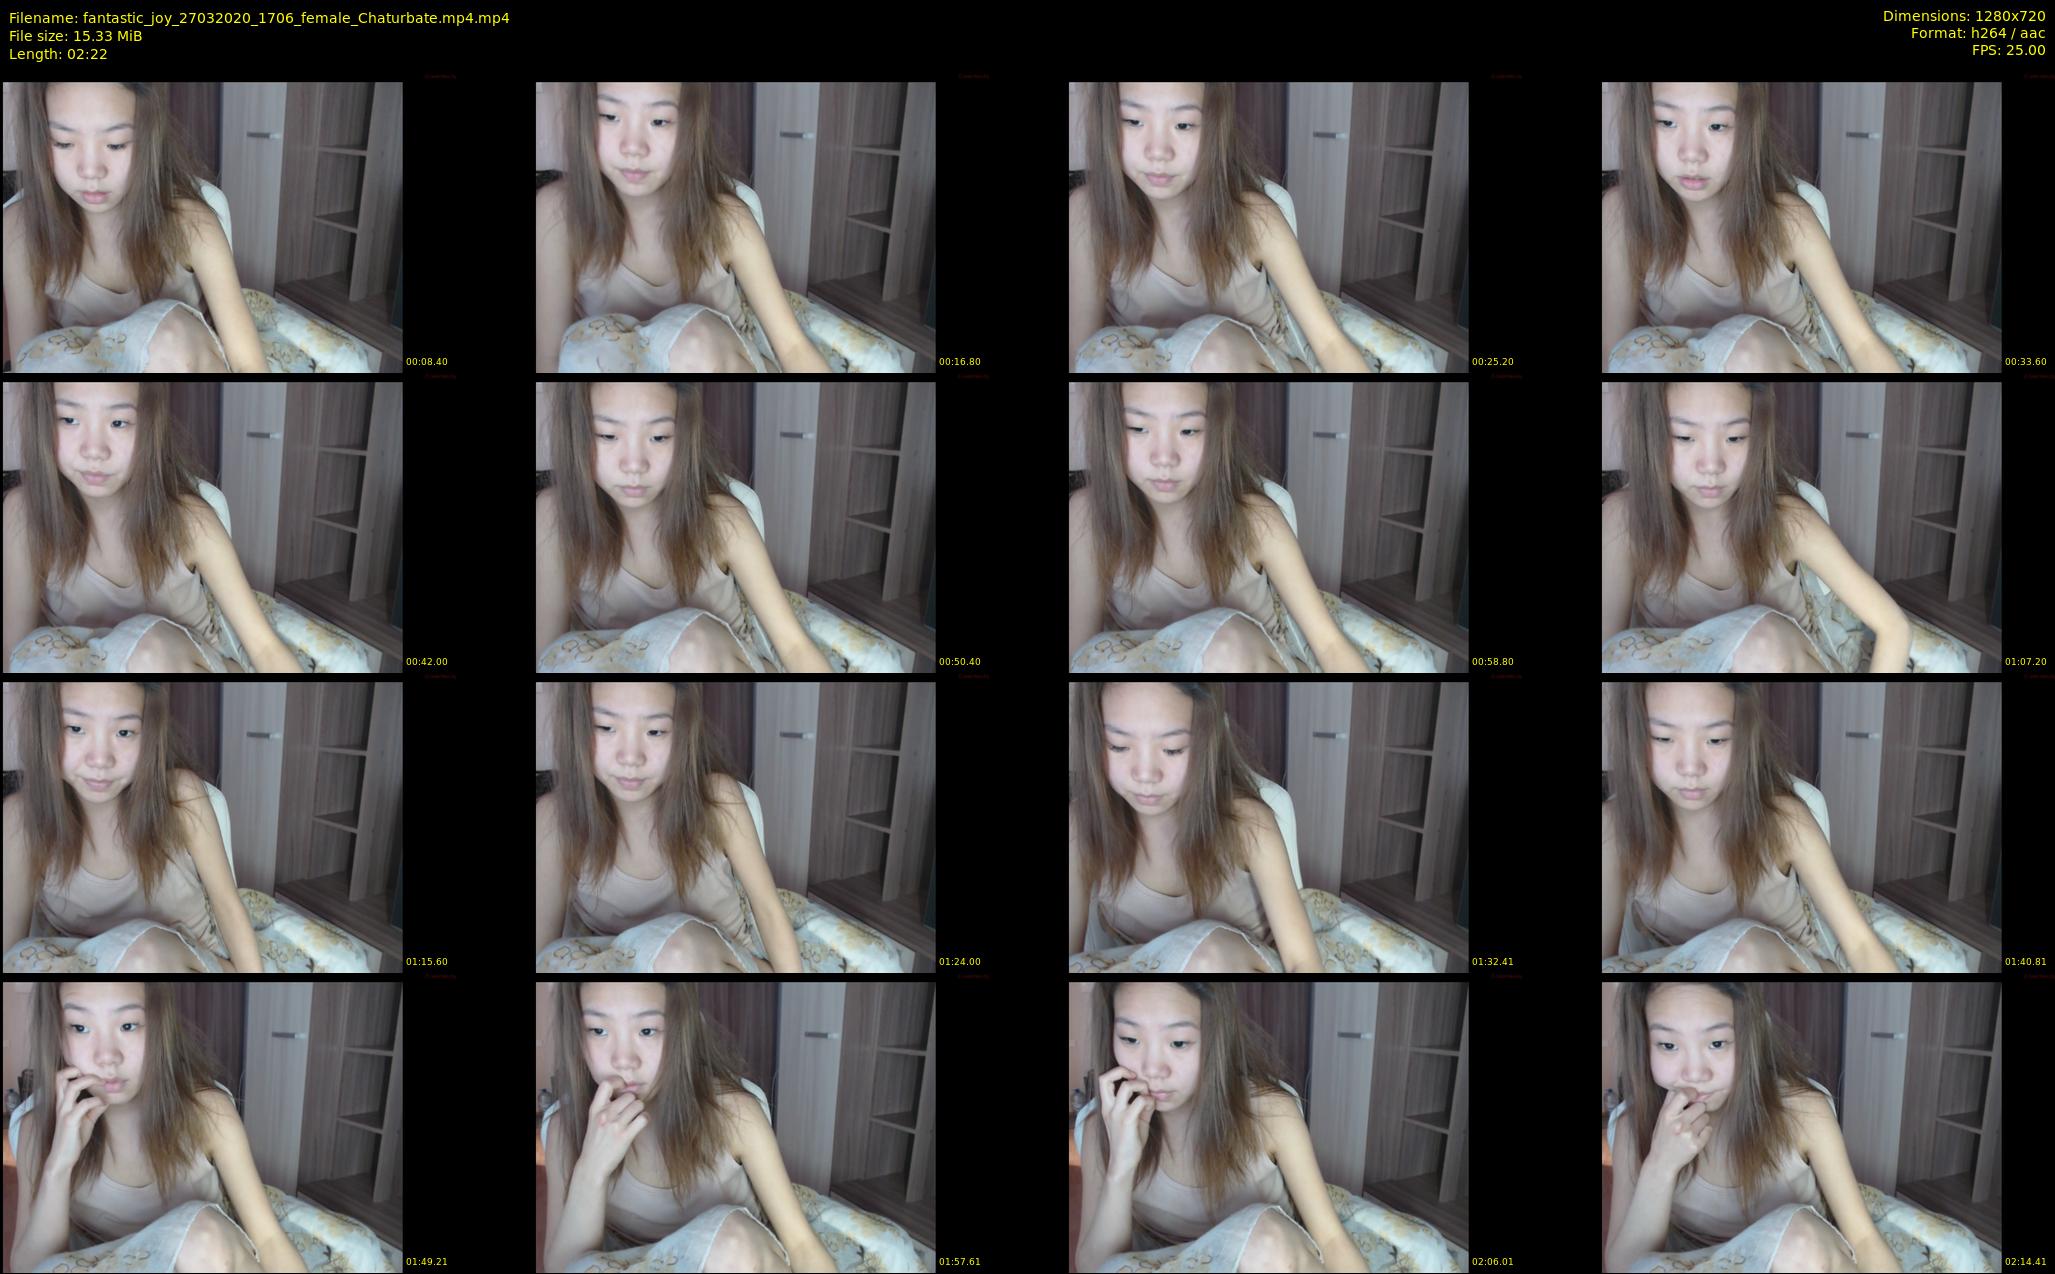
Task: Open the final frame at 02:14.41
Action: pos(1801,1127)
